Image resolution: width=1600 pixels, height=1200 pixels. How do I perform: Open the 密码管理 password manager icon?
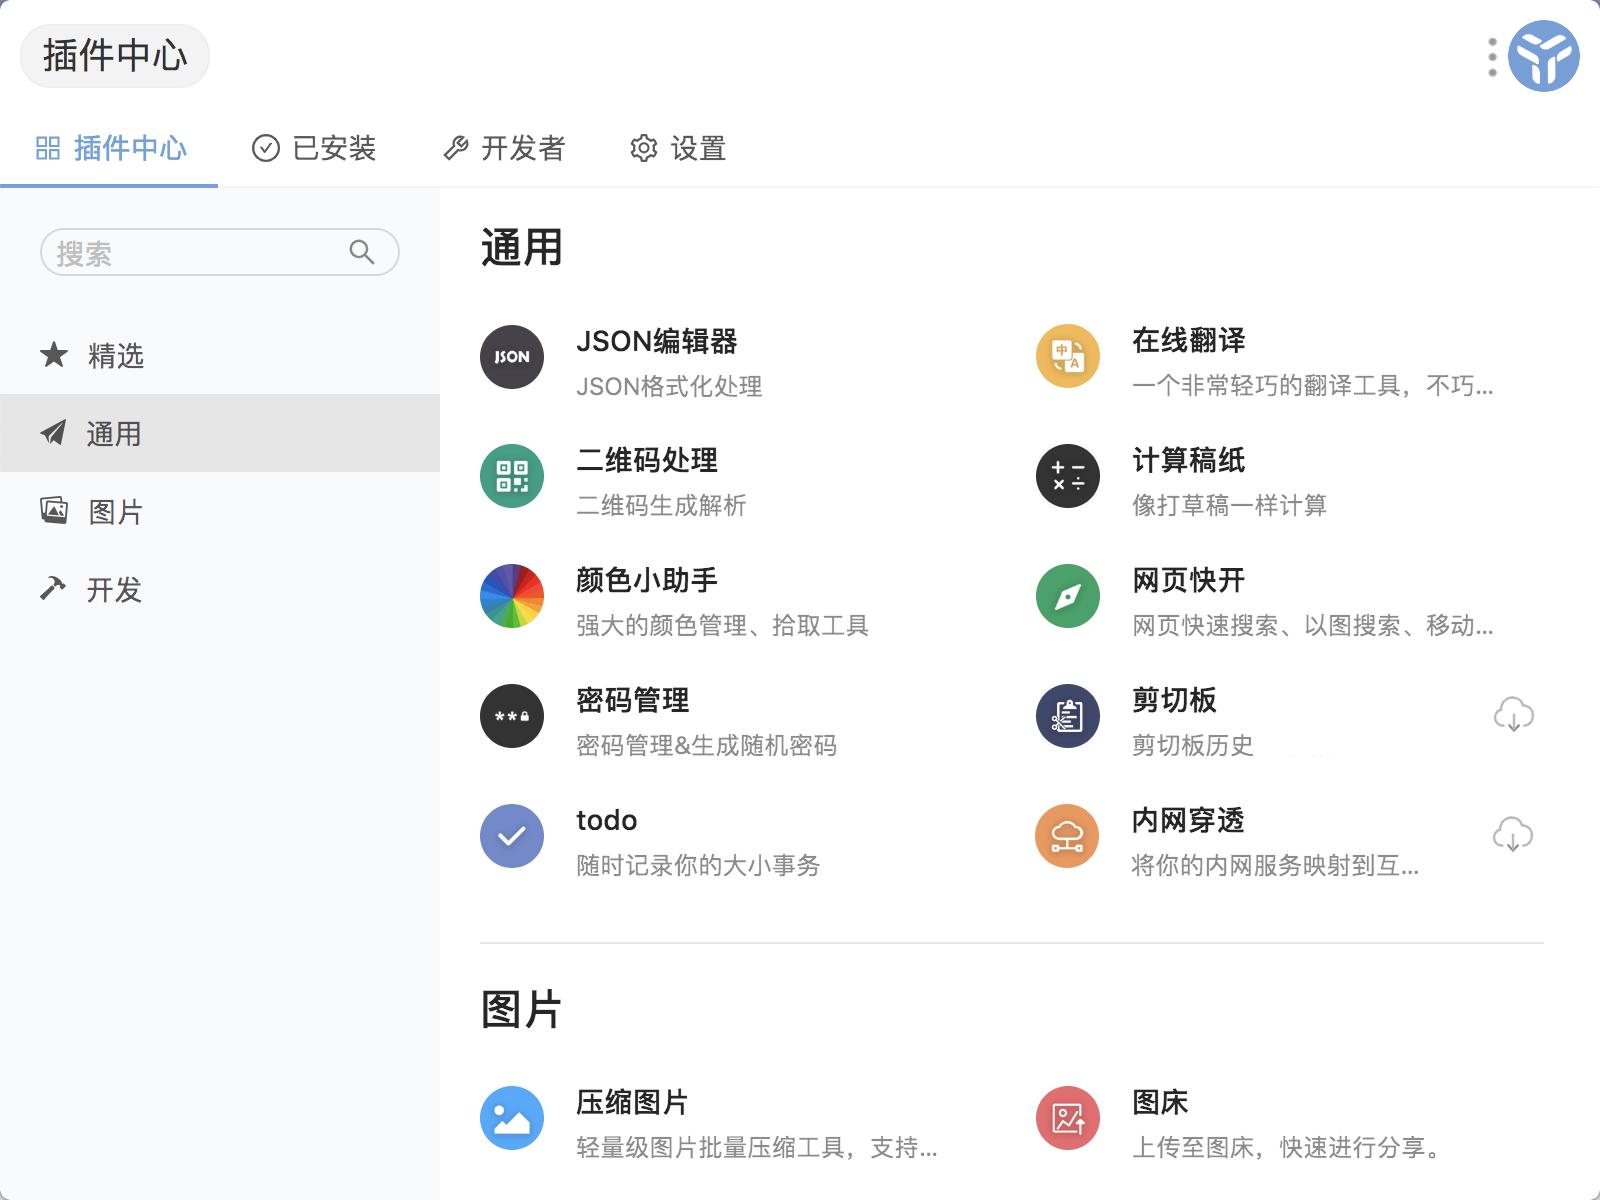[x=511, y=716]
